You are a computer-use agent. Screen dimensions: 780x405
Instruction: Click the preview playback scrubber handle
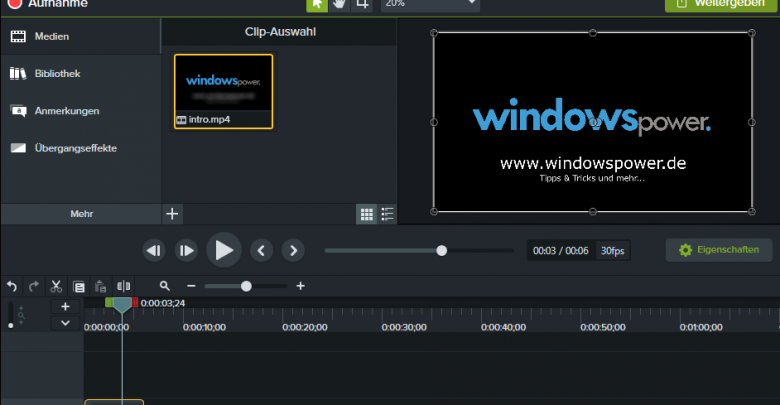pos(441,251)
